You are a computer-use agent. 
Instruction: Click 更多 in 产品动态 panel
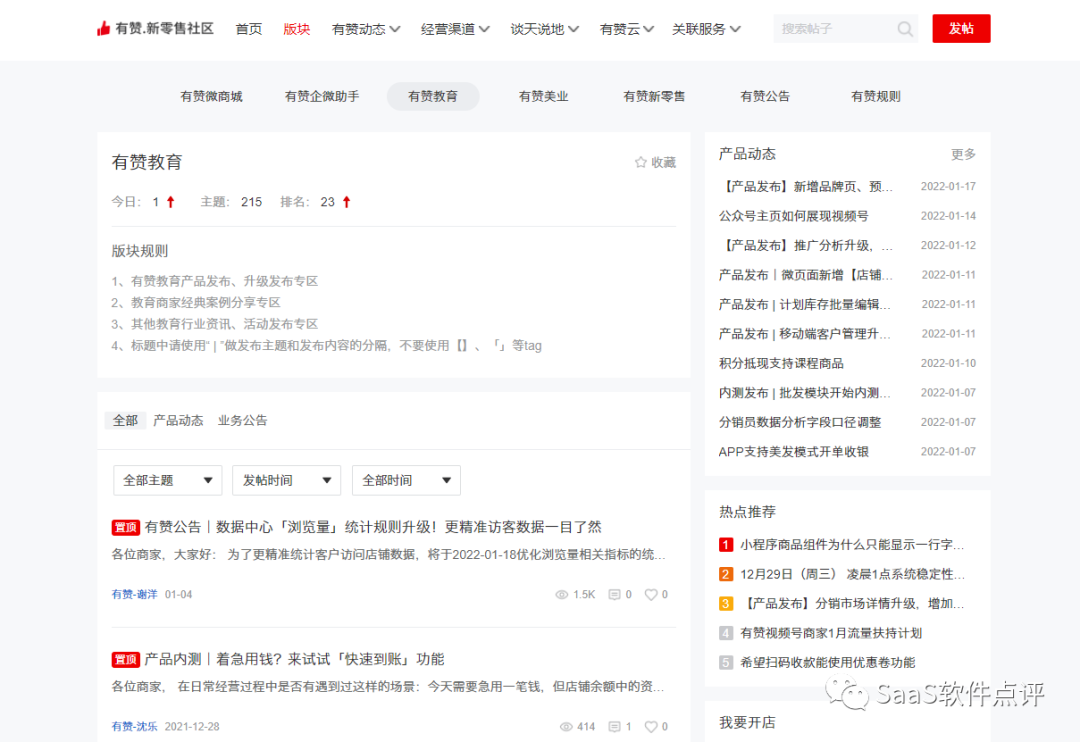coord(964,154)
